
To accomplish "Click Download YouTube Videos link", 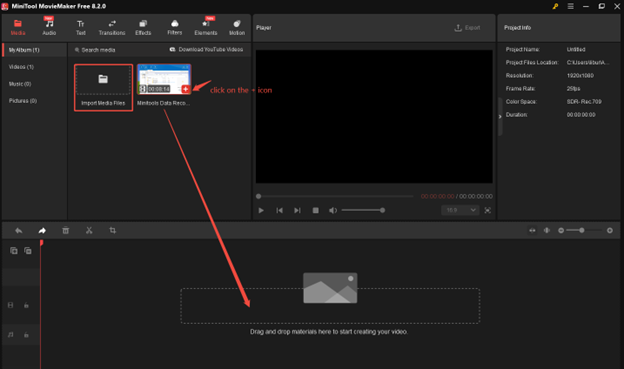I will coord(206,49).
